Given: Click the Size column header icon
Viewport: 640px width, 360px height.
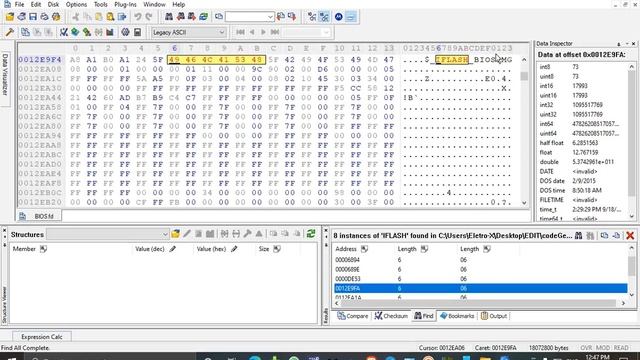Looking at the screenshot, I should pos(277,249).
